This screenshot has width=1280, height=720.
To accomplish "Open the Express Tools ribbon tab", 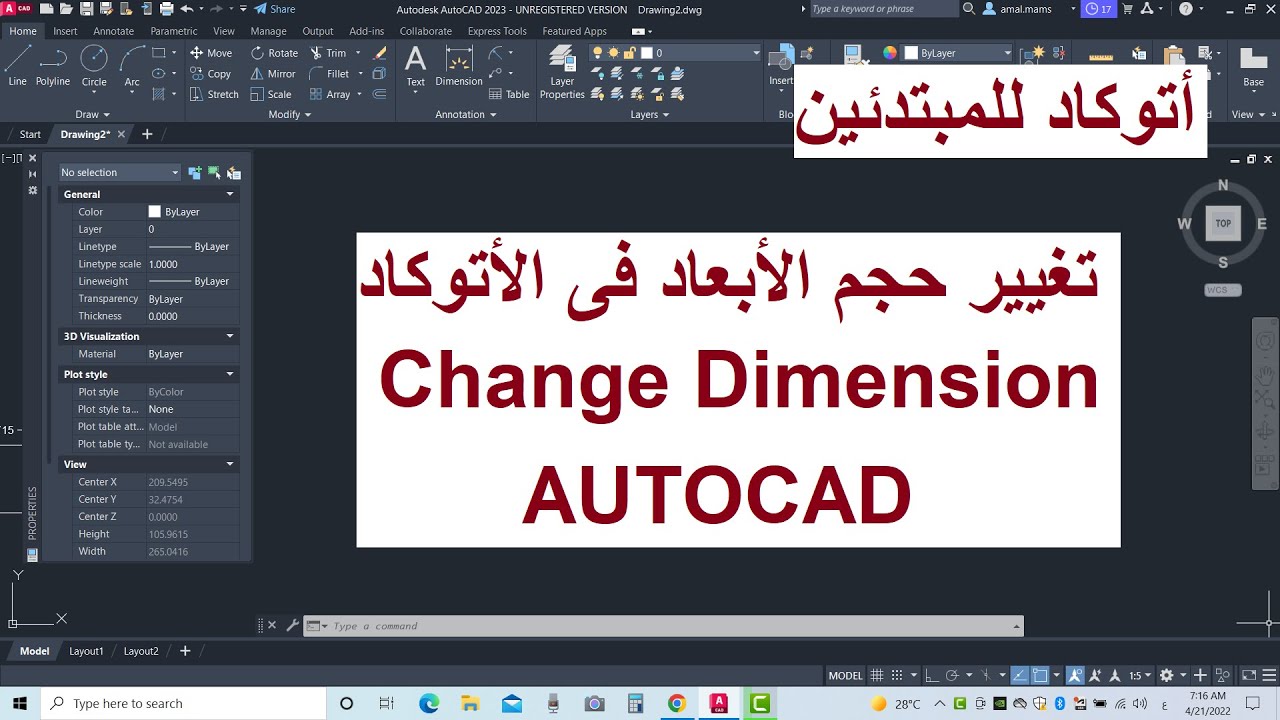I will 497,31.
